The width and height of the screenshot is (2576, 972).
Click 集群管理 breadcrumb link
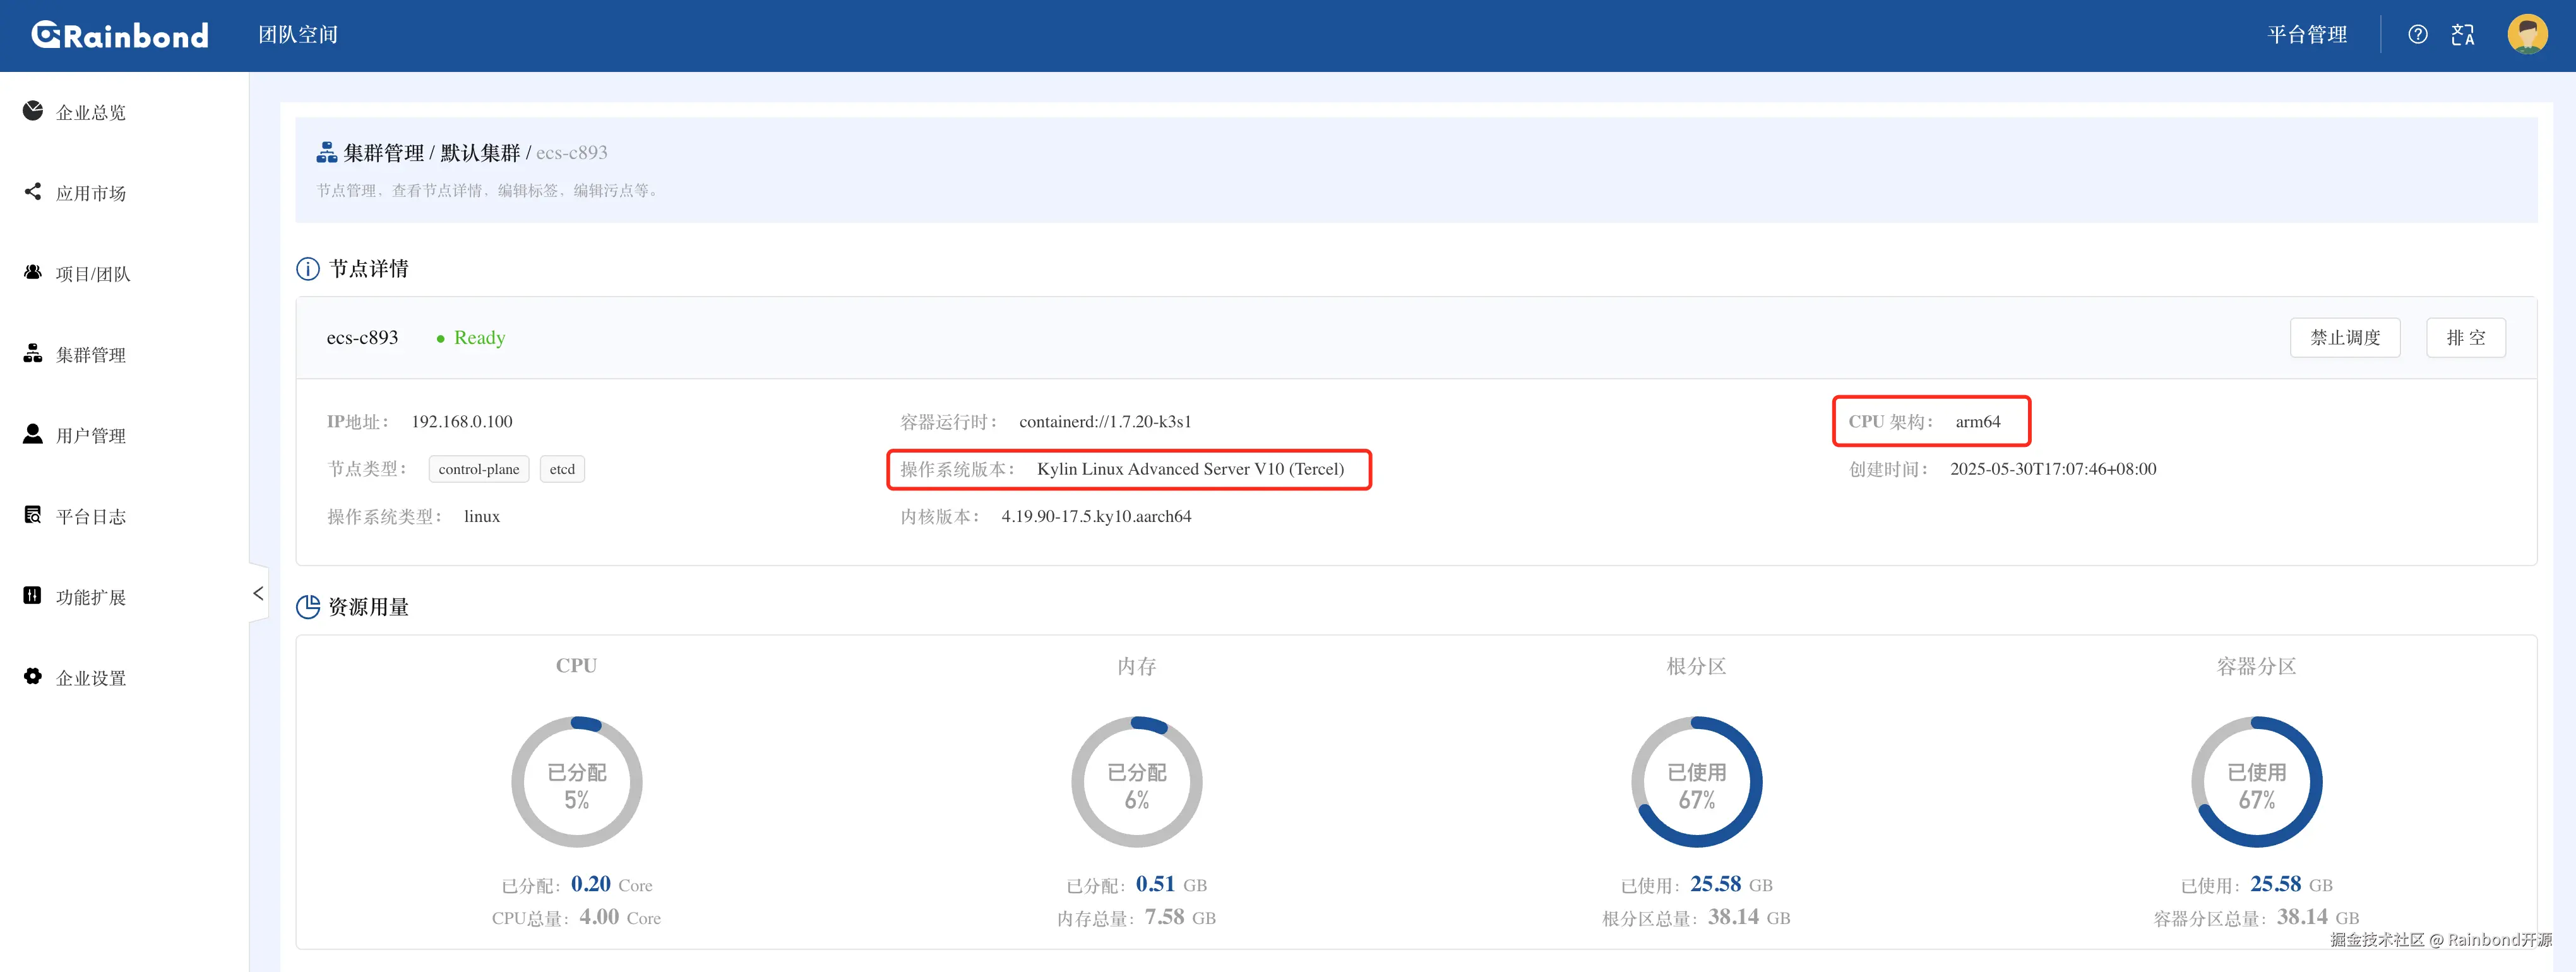point(383,153)
